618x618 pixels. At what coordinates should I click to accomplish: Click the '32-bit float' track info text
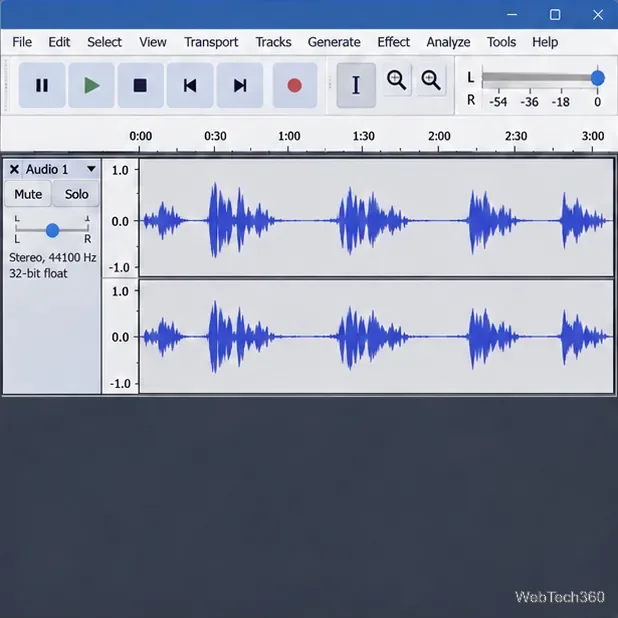(x=38, y=273)
